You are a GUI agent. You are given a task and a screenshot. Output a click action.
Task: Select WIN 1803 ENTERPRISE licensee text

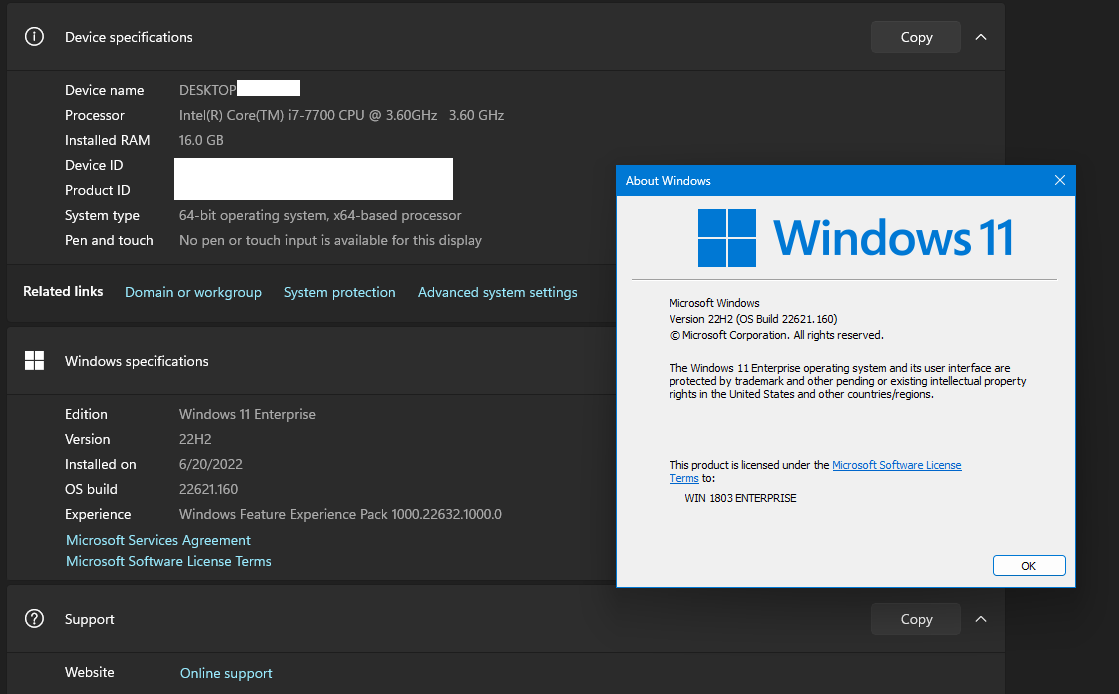tap(740, 498)
